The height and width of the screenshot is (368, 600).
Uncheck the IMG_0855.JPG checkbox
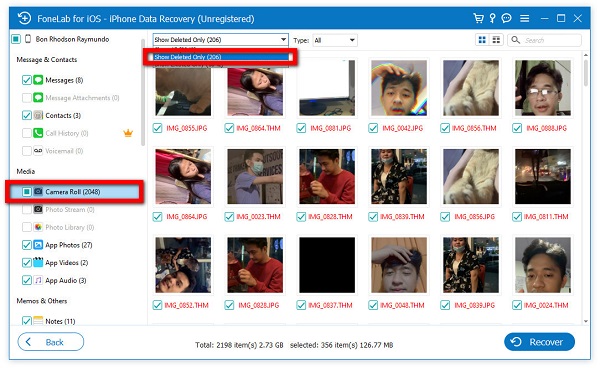tap(157, 128)
